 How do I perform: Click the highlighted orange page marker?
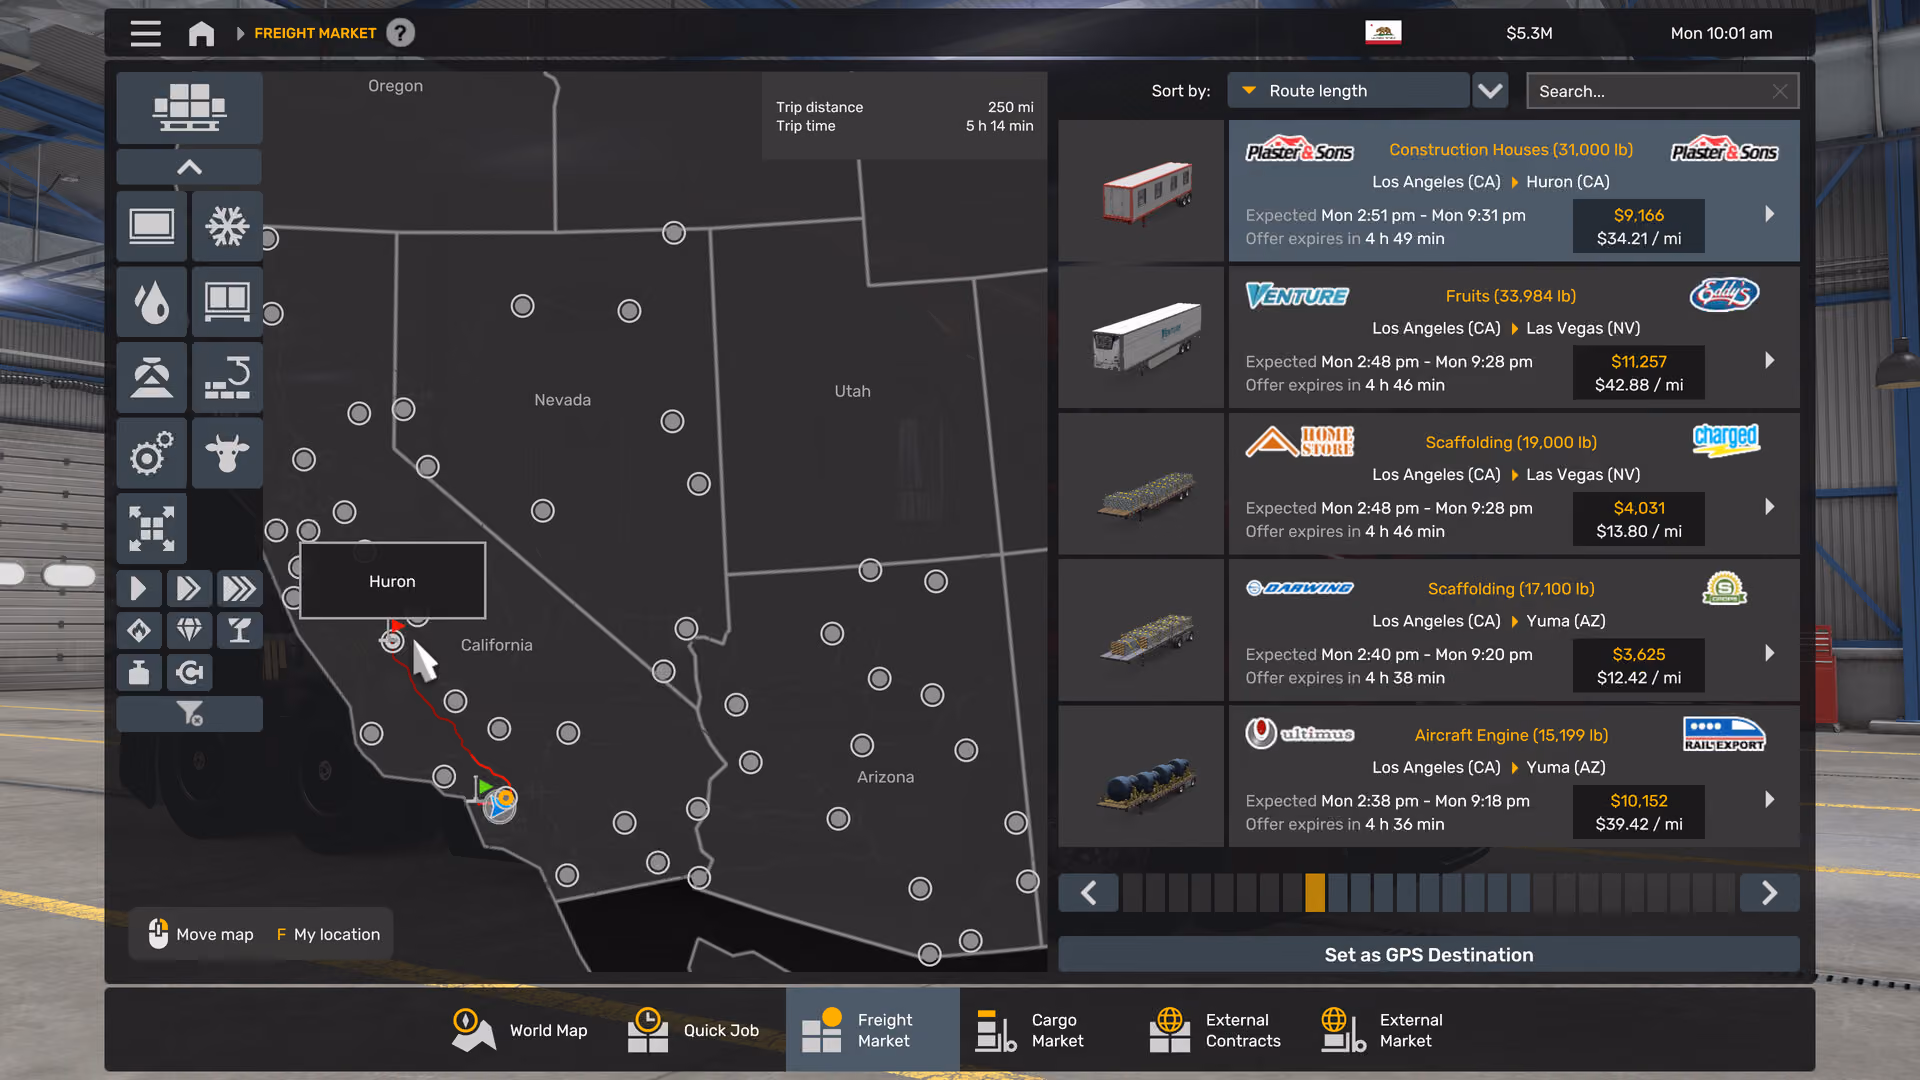click(x=1315, y=892)
